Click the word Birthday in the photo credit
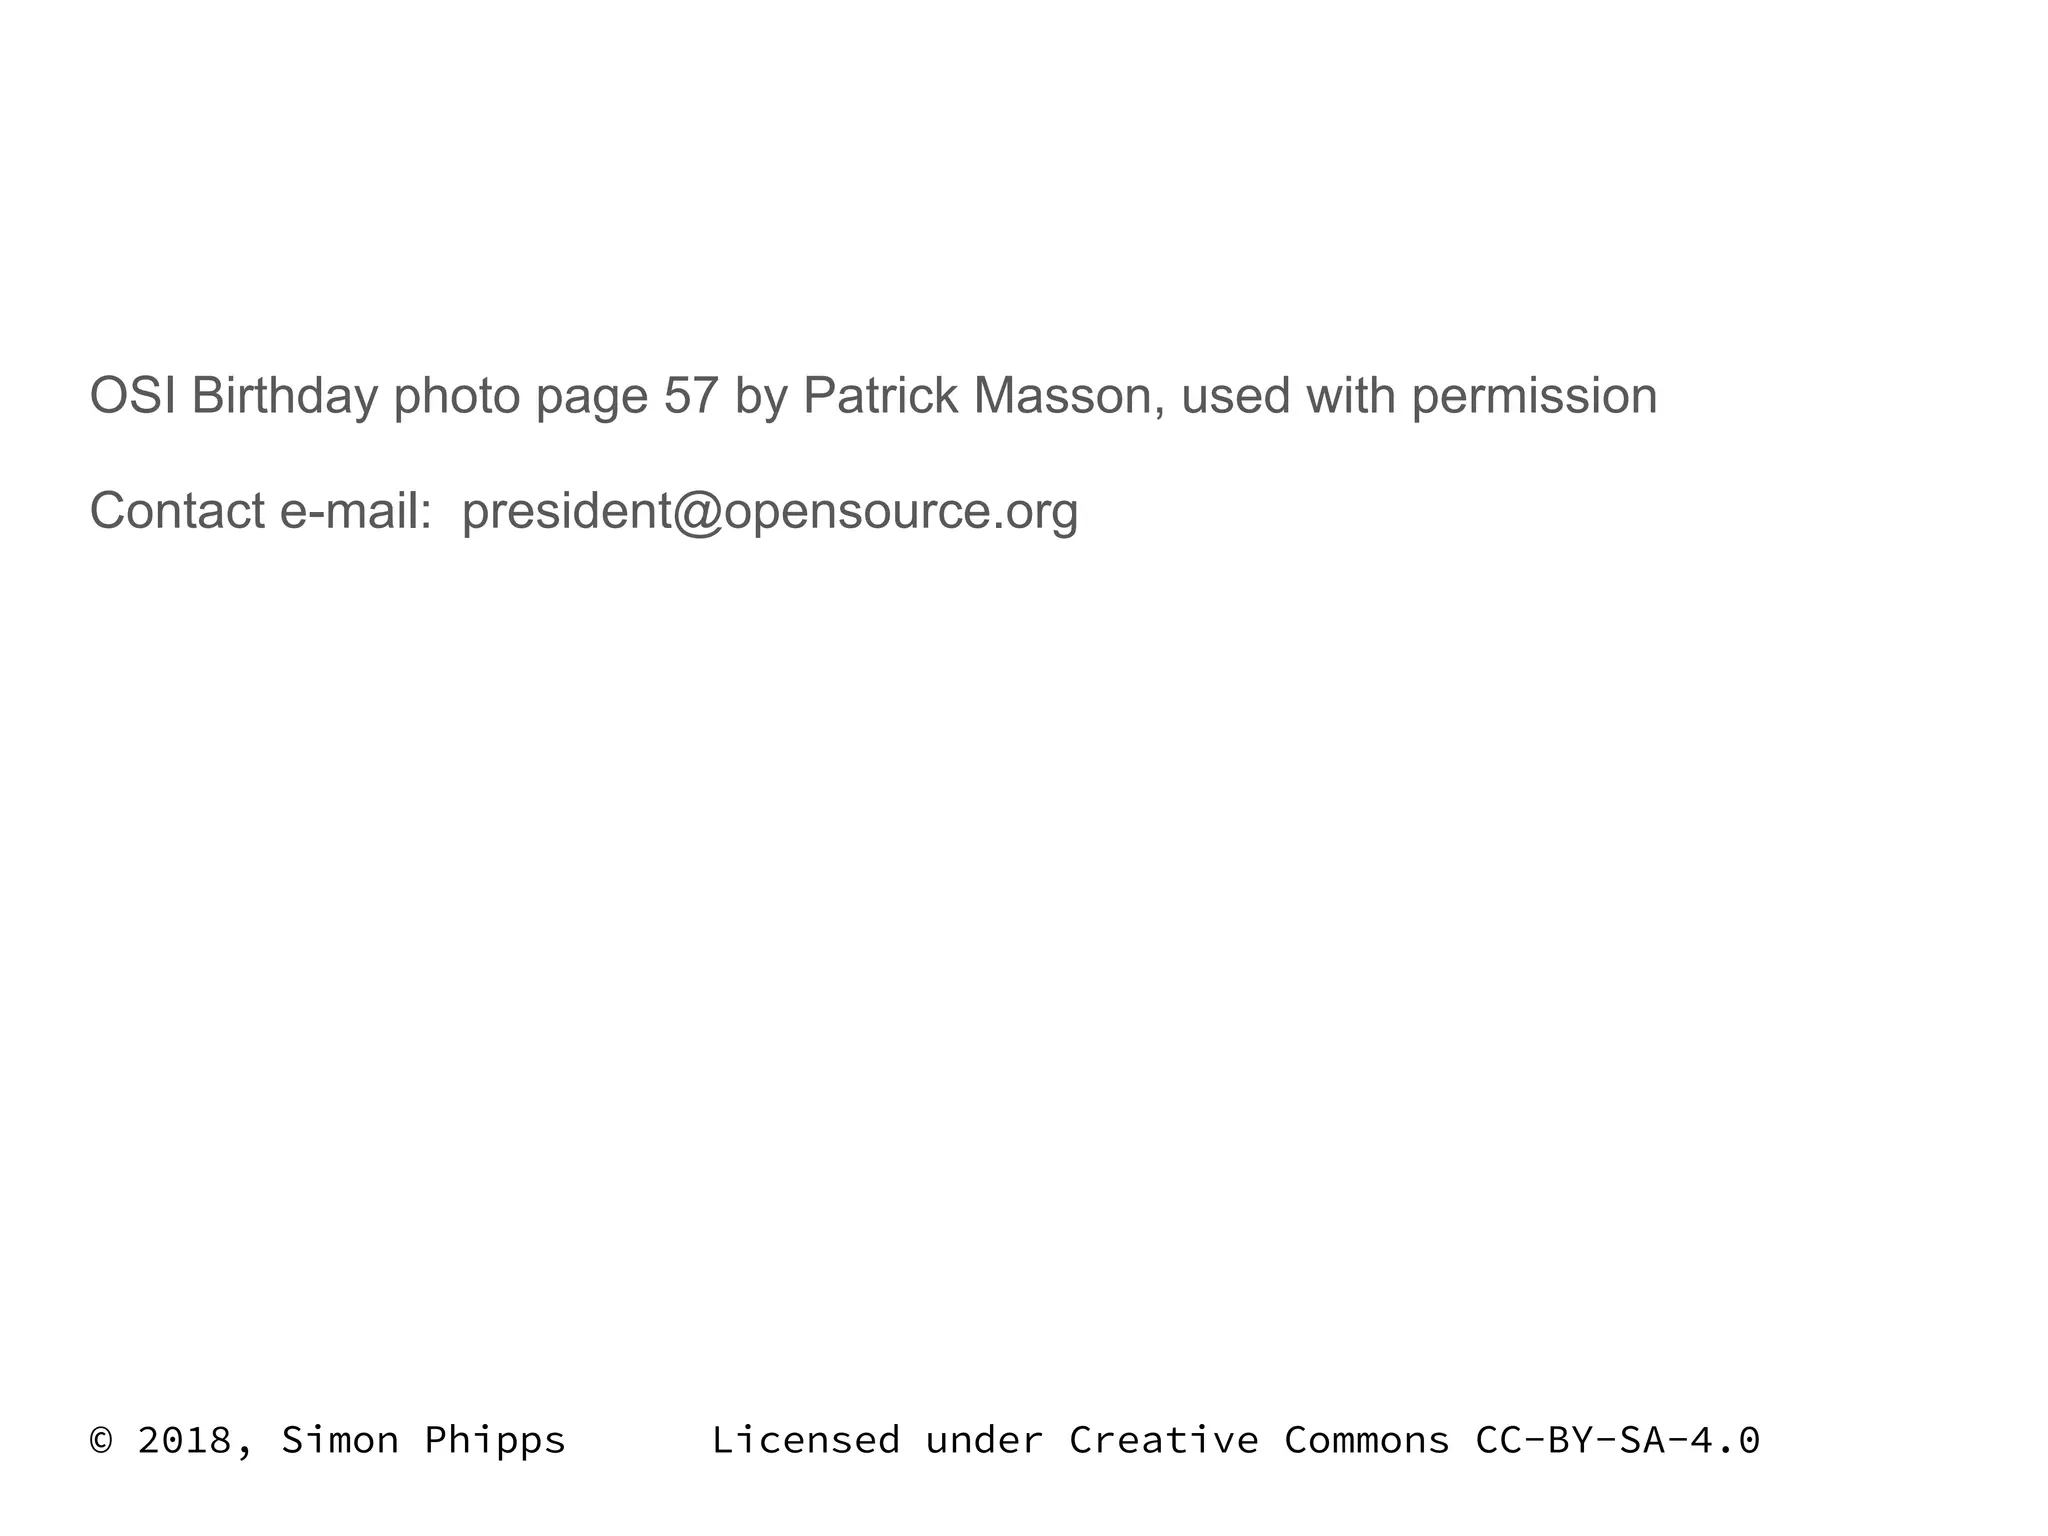Image resolution: width=2048 pixels, height=1536 pixels. point(285,397)
